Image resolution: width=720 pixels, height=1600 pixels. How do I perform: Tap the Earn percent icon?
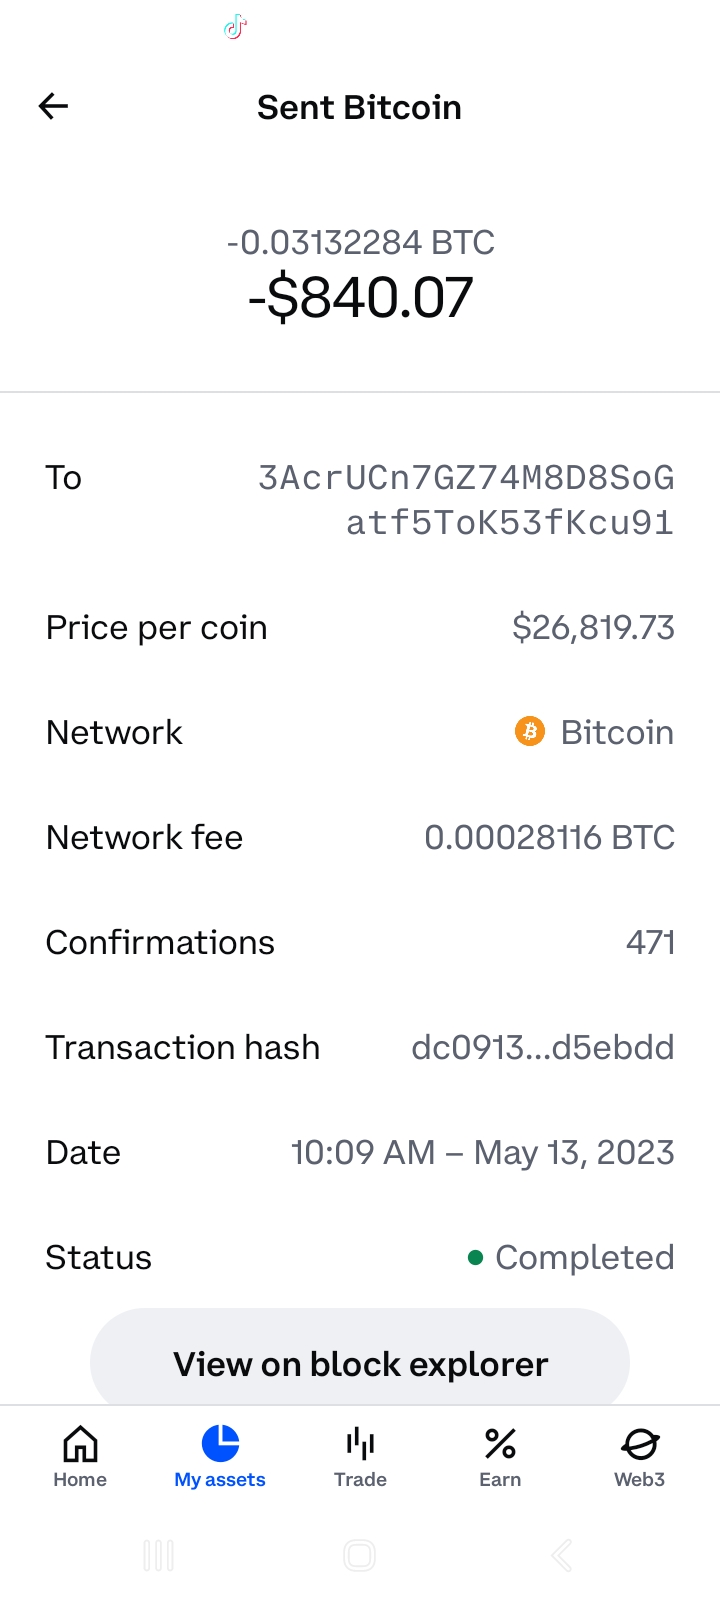tap(500, 1444)
